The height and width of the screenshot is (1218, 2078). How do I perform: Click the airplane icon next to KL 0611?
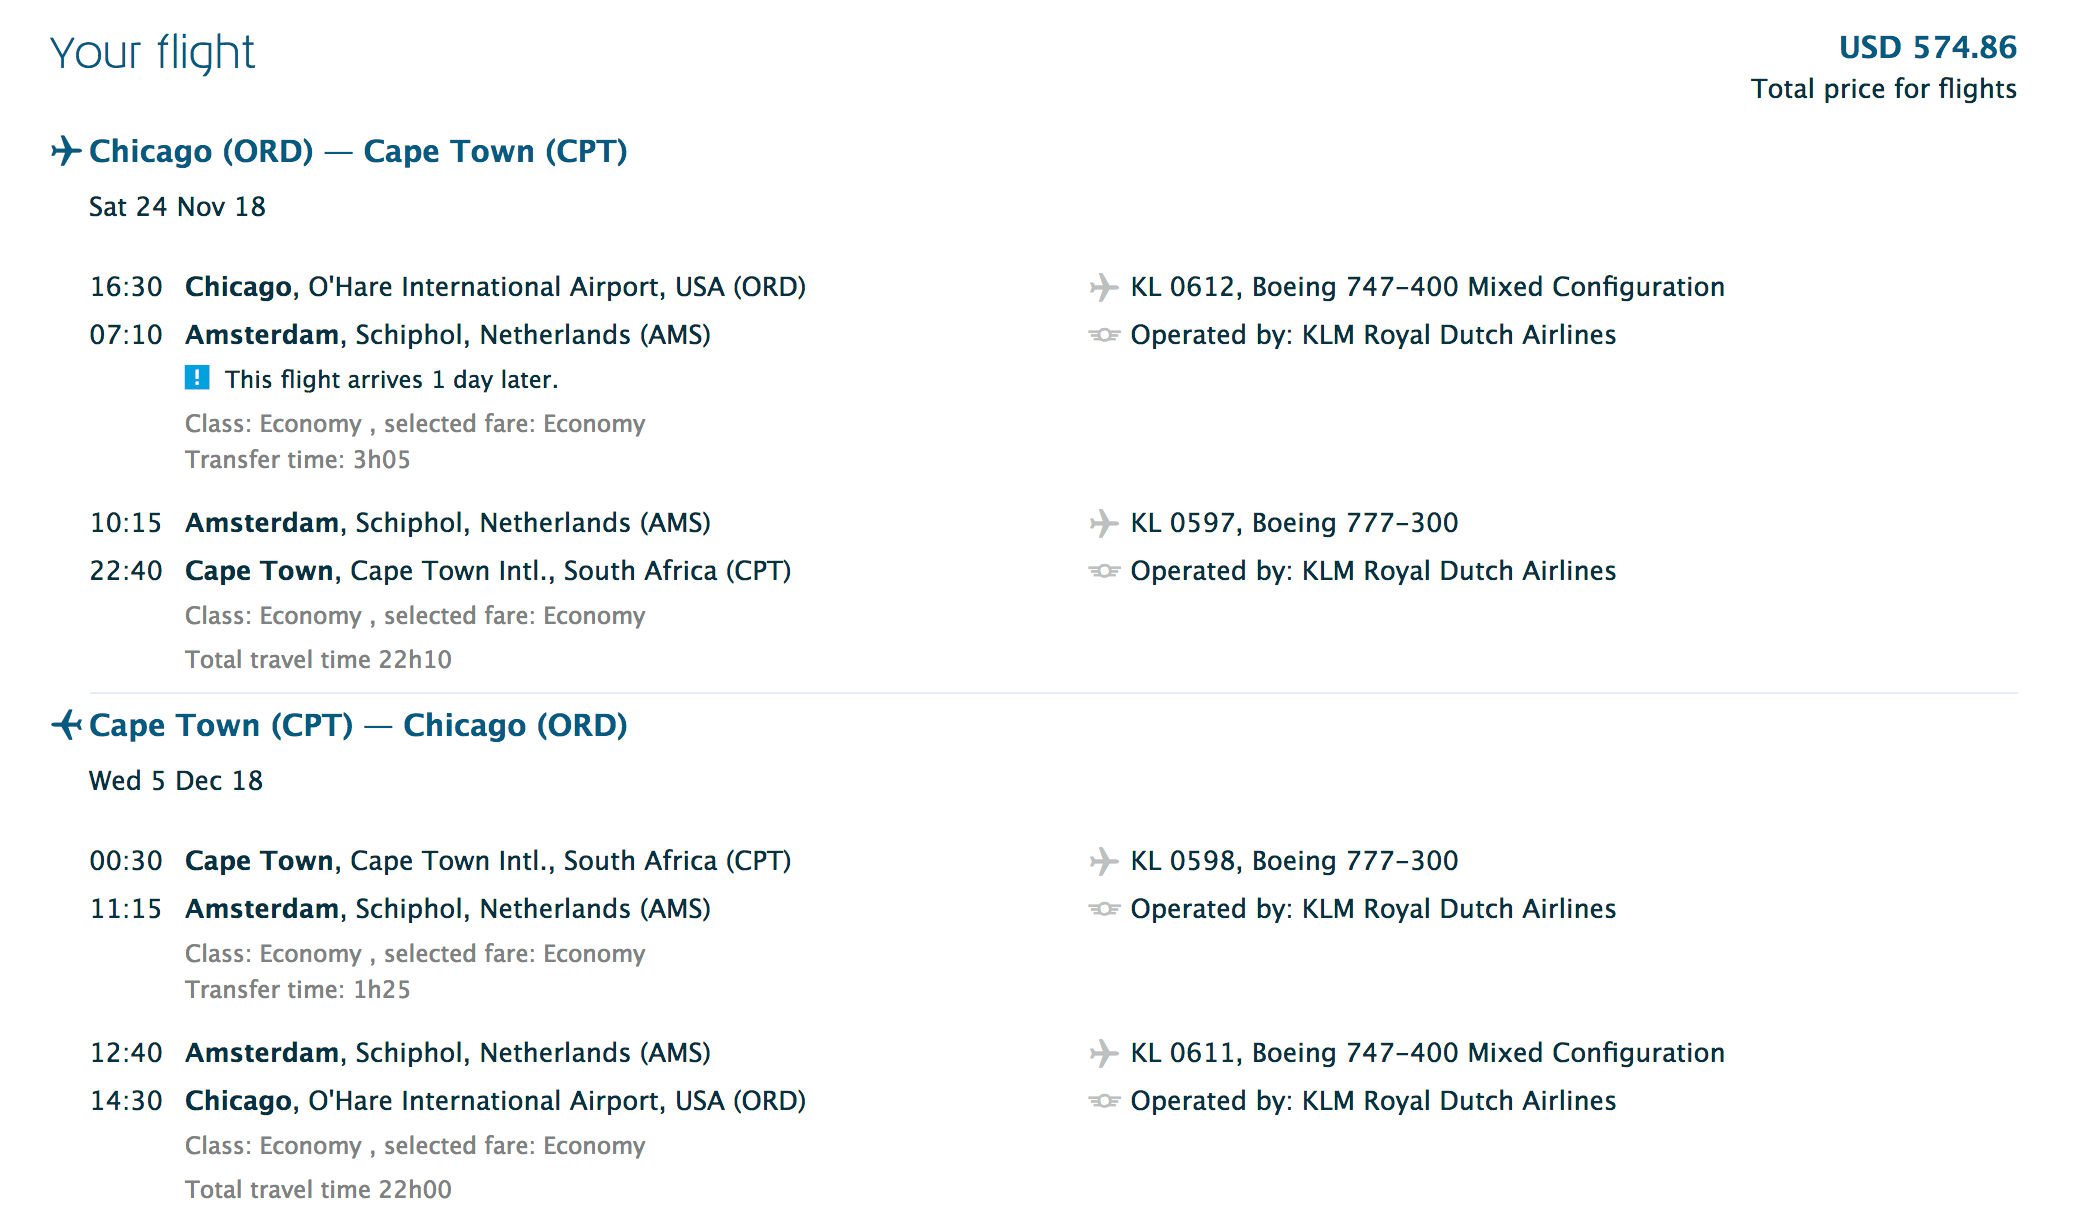click(1103, 1054)
